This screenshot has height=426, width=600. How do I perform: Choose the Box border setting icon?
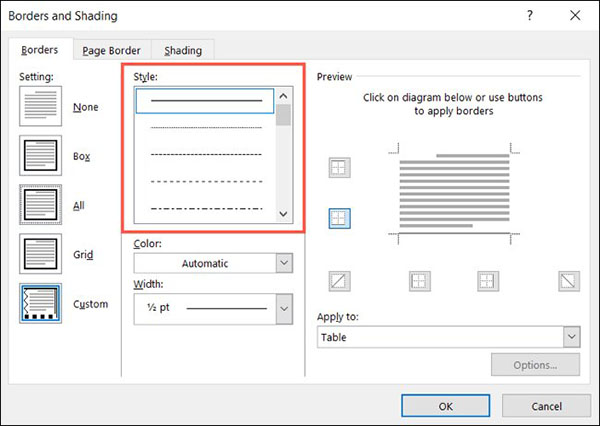coord(40,155)
